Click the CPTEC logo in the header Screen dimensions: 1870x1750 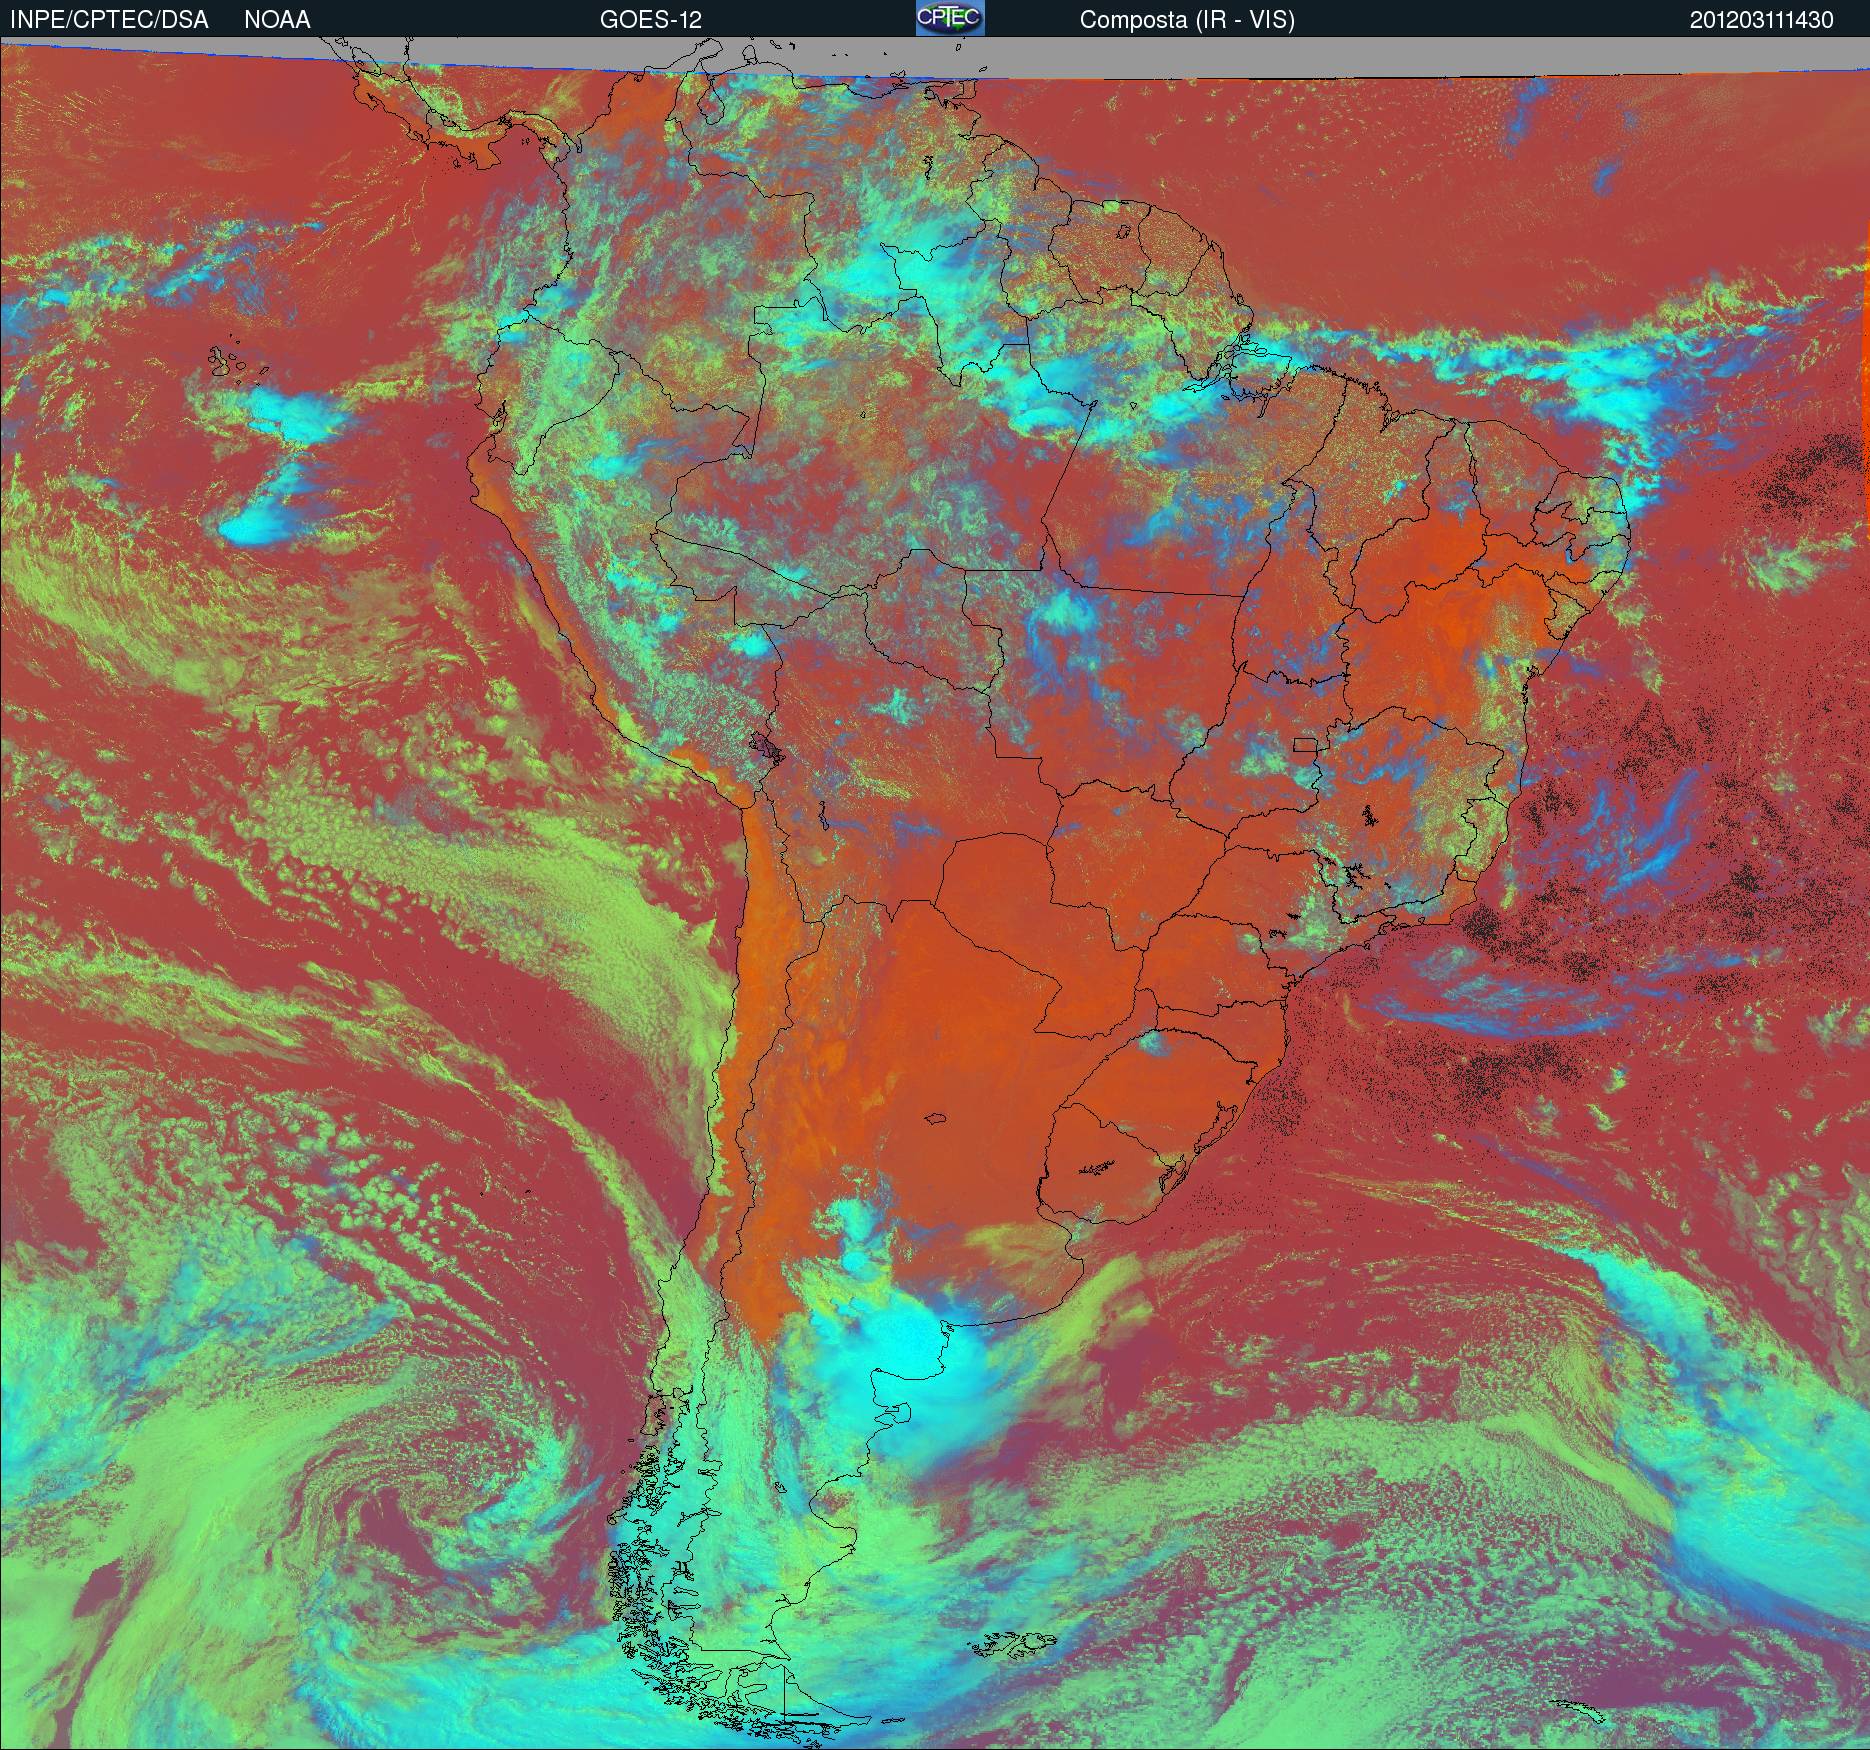tap(950, 18)
